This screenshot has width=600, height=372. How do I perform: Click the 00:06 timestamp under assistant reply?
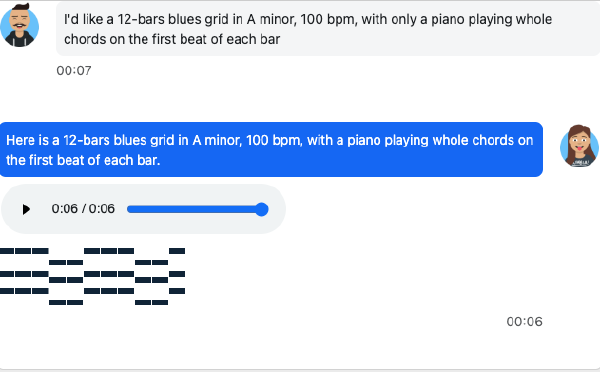(x=524, y=321)
